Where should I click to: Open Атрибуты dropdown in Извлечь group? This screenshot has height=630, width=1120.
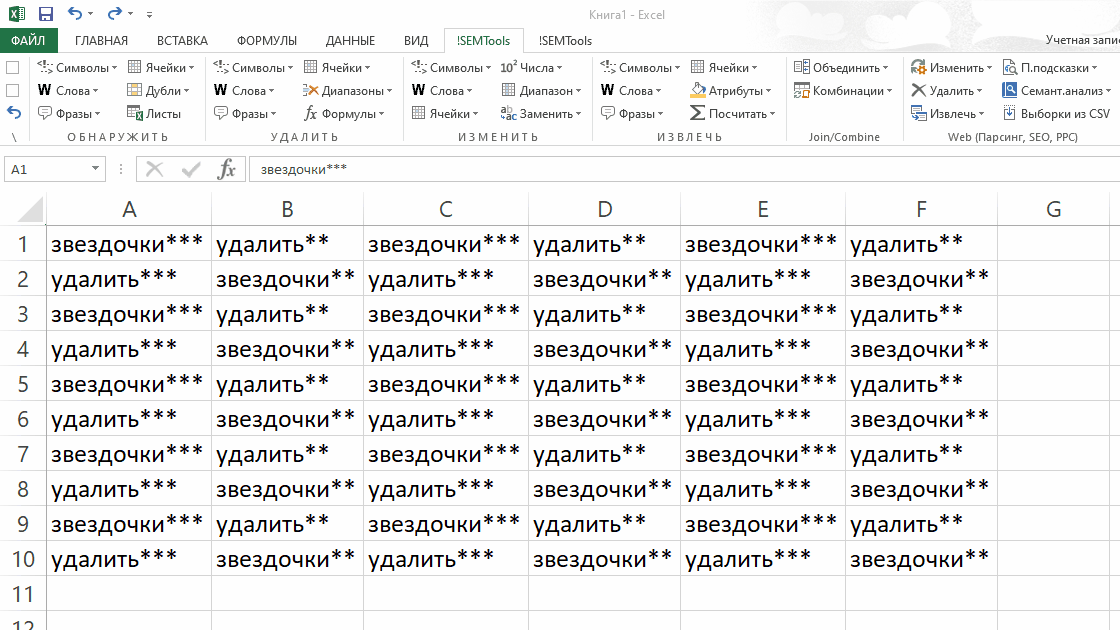pyautogui.click(x=731, y=91)
